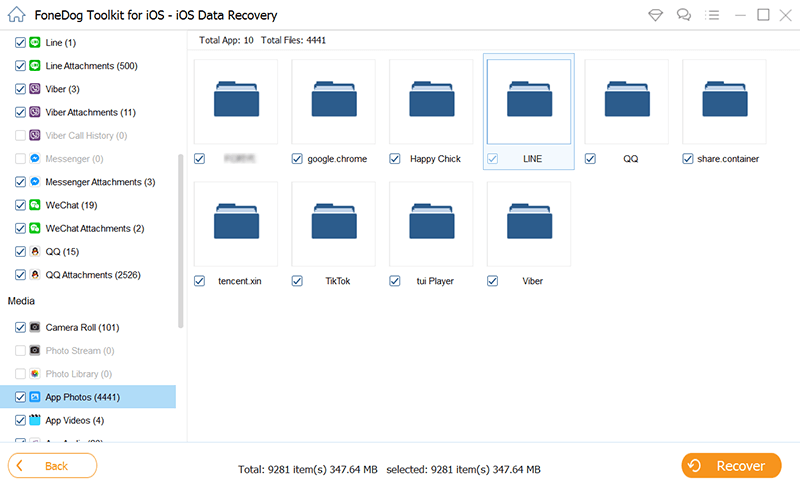Click the home icon in title bar
Viewport: 800px width, 489px height.
(x=15, y=15)
